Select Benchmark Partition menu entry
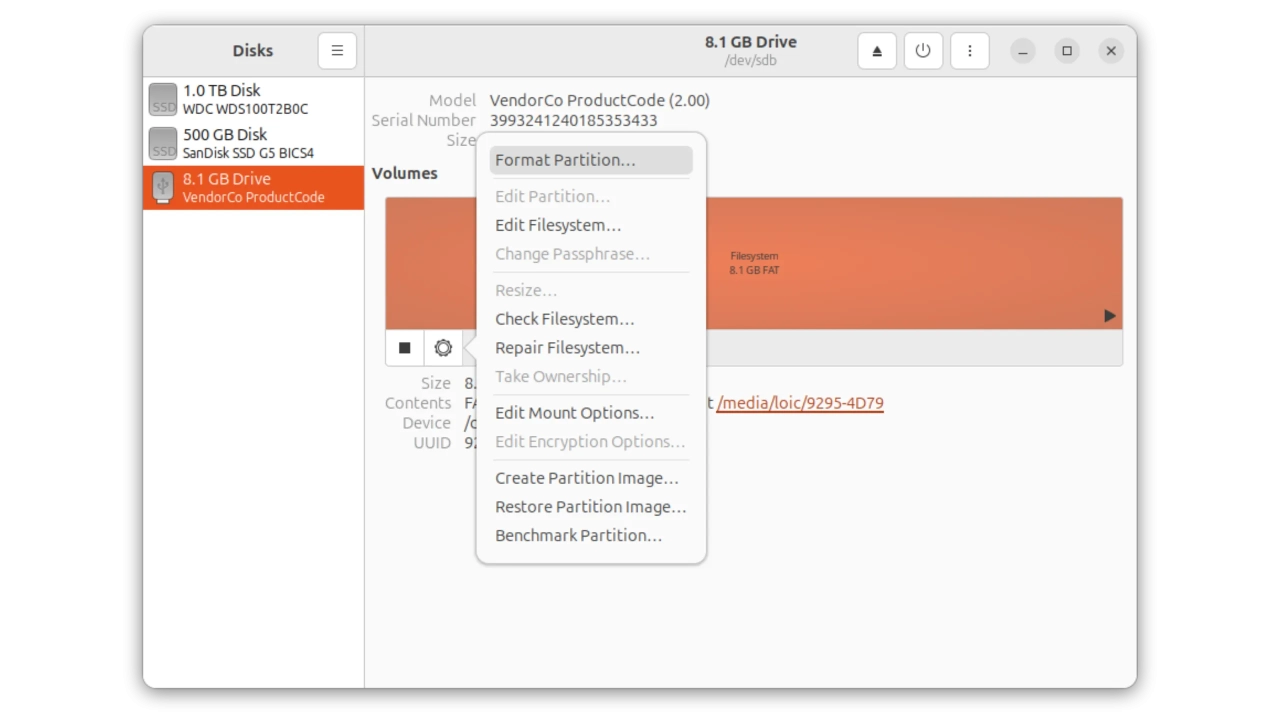Viewport: 1280px width, 720px height. (578, 536)
